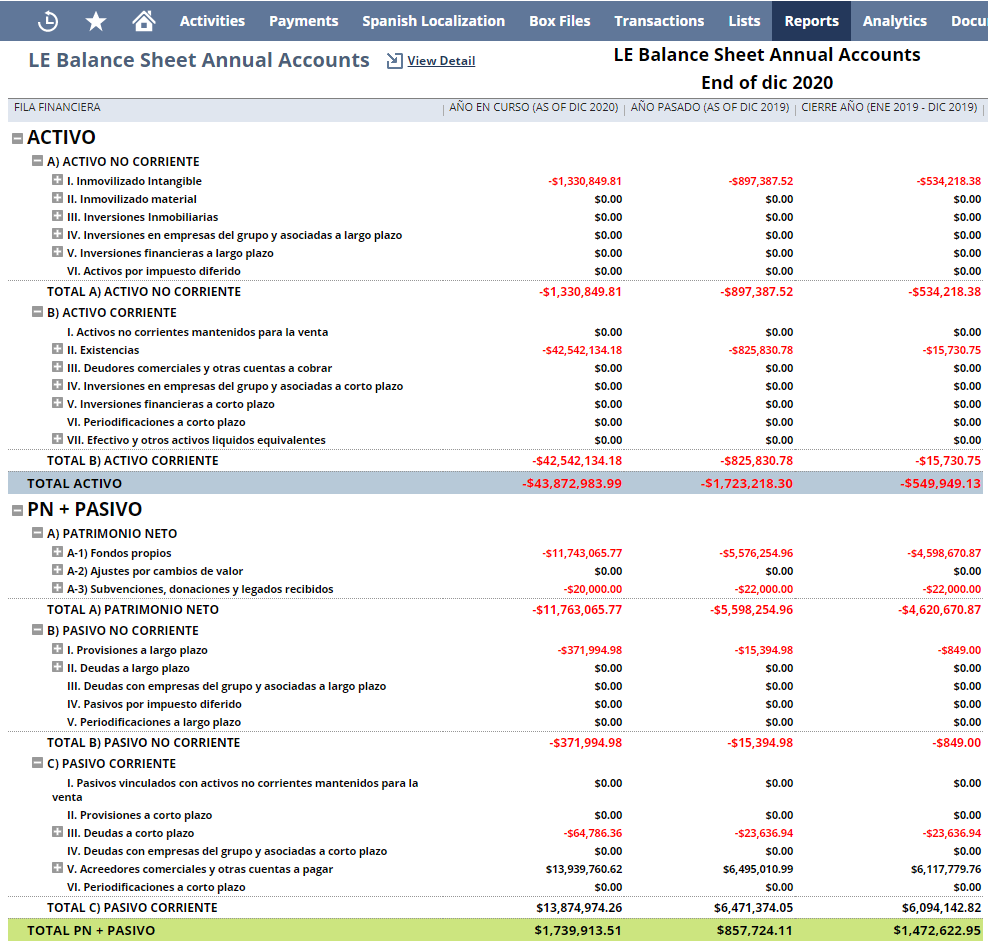The height and width of the screenshot is (945, 988).
Task: Open the Recent Records clock icon
Action: pos(48,21)
